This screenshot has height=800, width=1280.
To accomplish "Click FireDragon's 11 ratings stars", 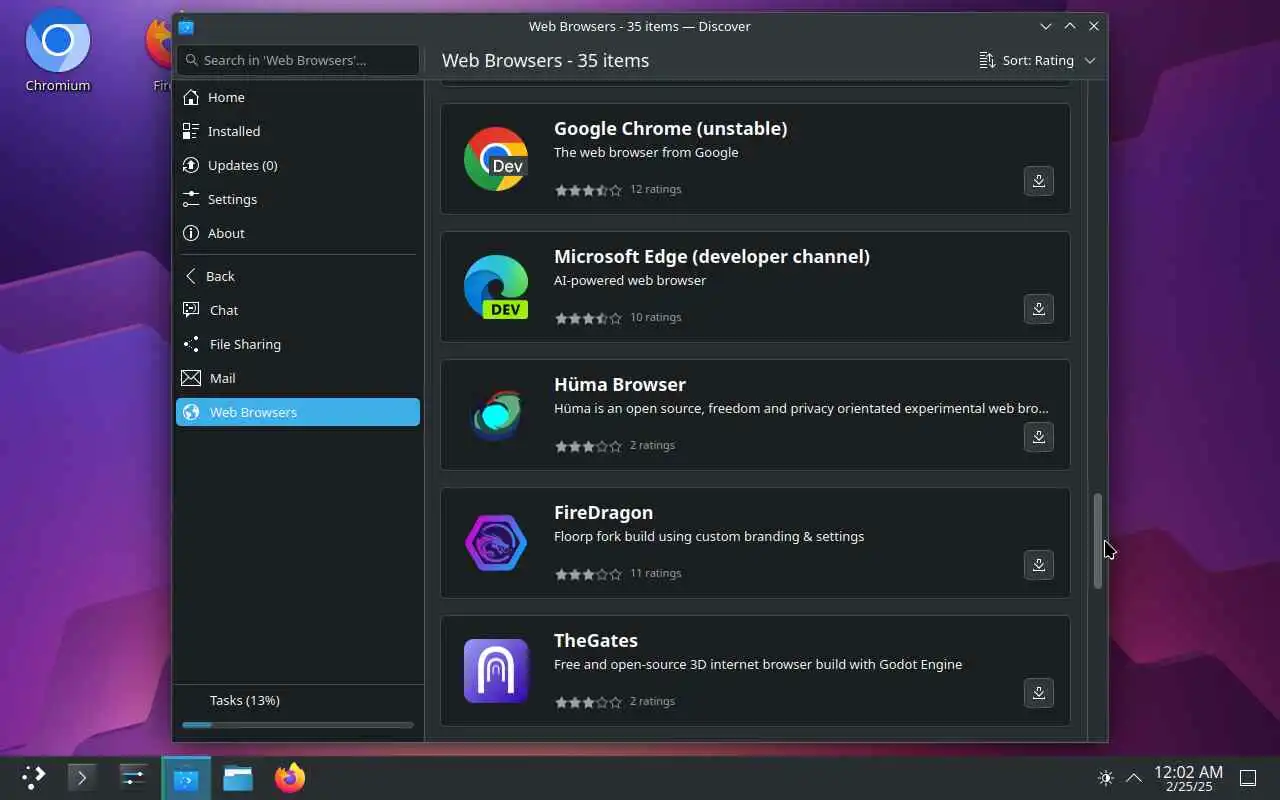I will (588, 573).
